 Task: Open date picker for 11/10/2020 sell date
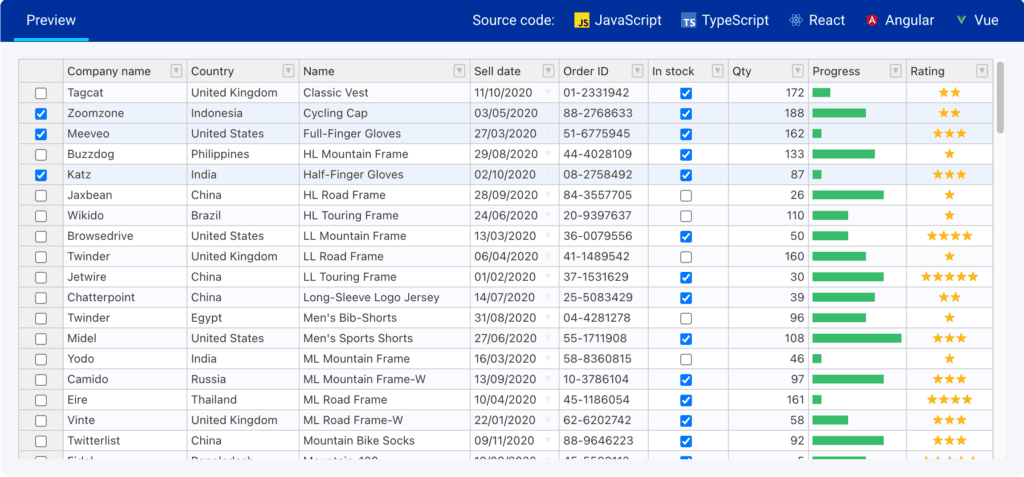point(548,93)
